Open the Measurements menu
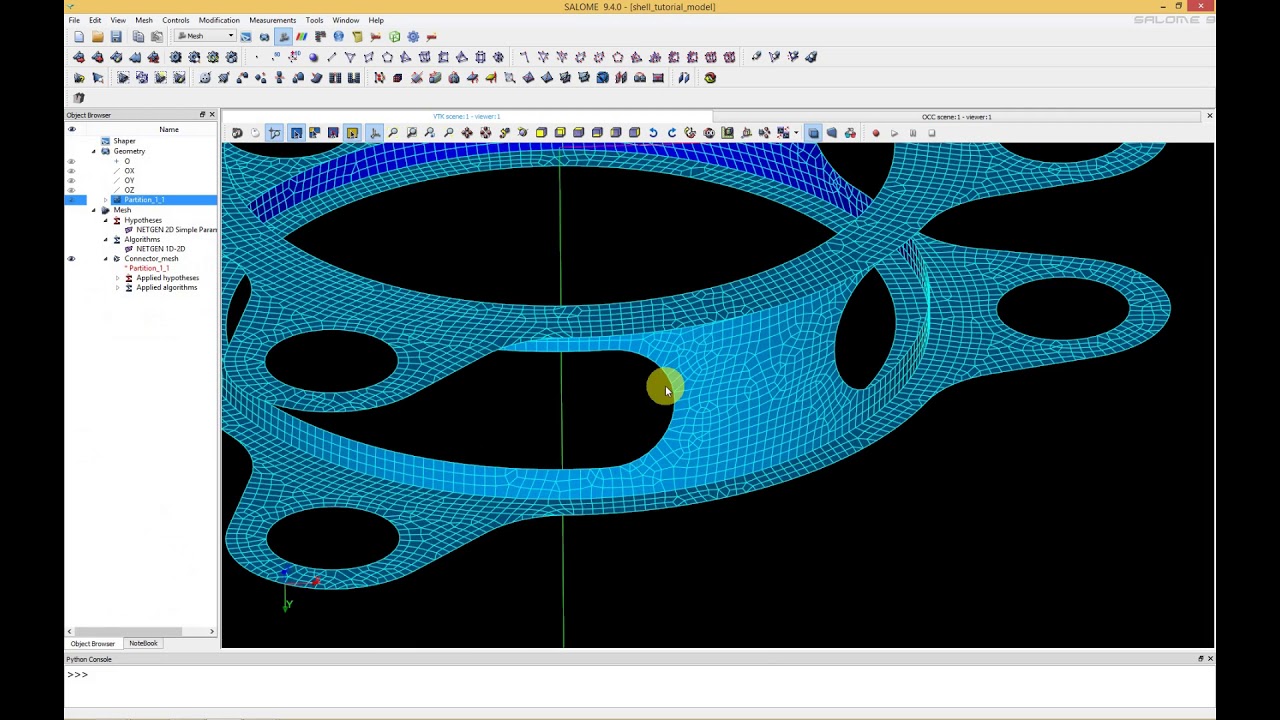The width and height of the screenshot is (1280, 720). [272, 20]
